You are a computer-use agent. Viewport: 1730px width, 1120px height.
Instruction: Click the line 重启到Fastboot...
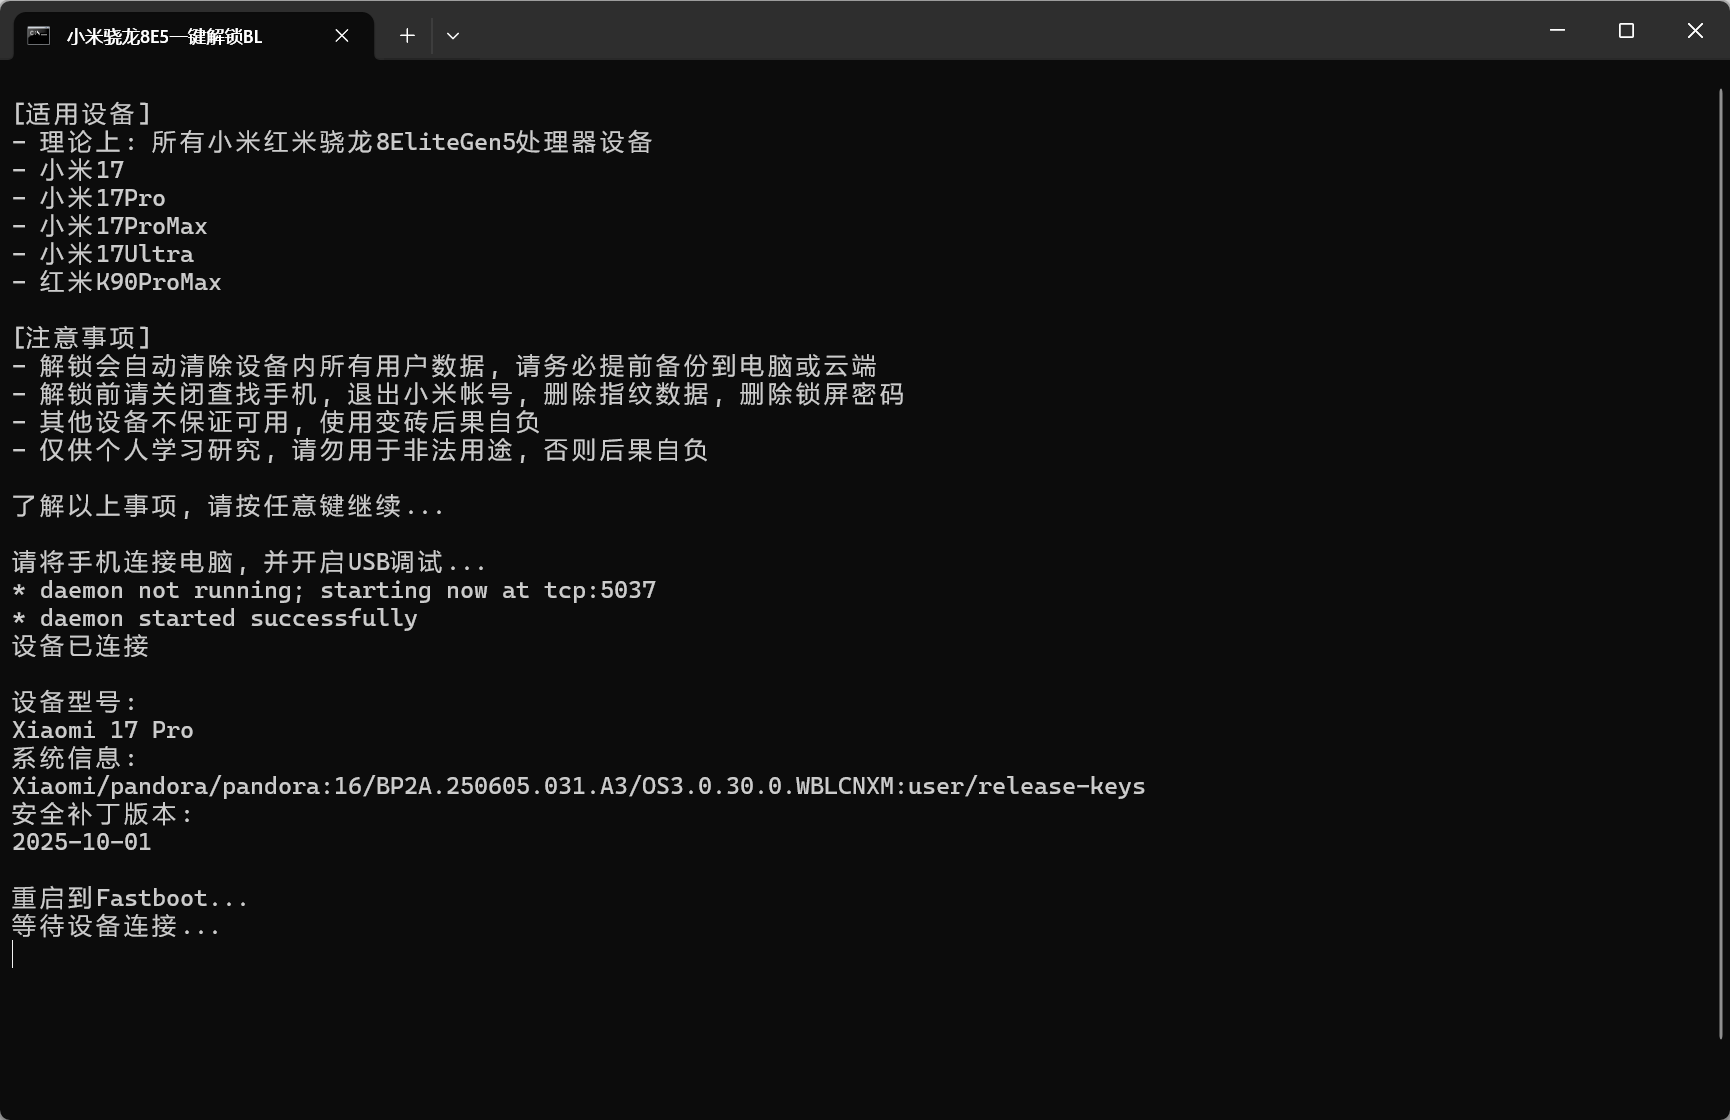[128, 897]
